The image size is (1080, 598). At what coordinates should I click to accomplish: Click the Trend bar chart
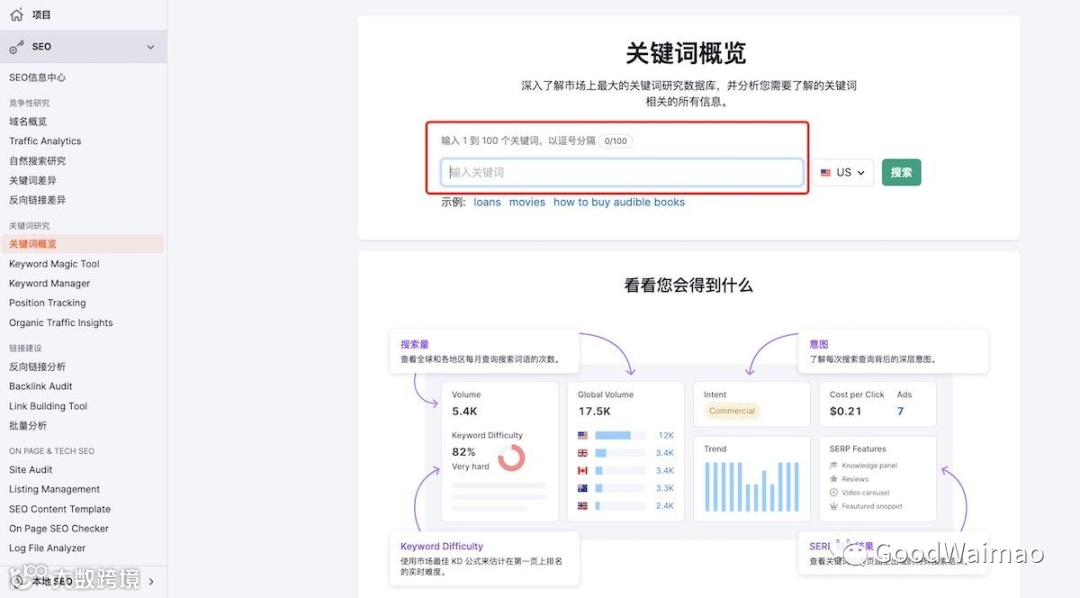click(x=751, y=486)
